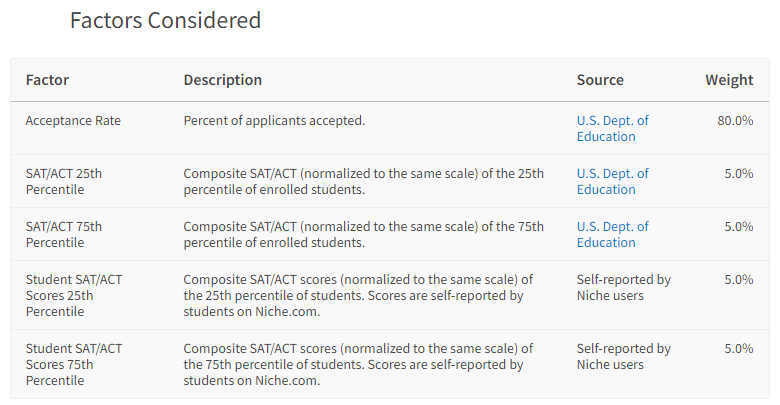Select the 80.0% weight value
This screenshot has height=405, width=780.
735,120
